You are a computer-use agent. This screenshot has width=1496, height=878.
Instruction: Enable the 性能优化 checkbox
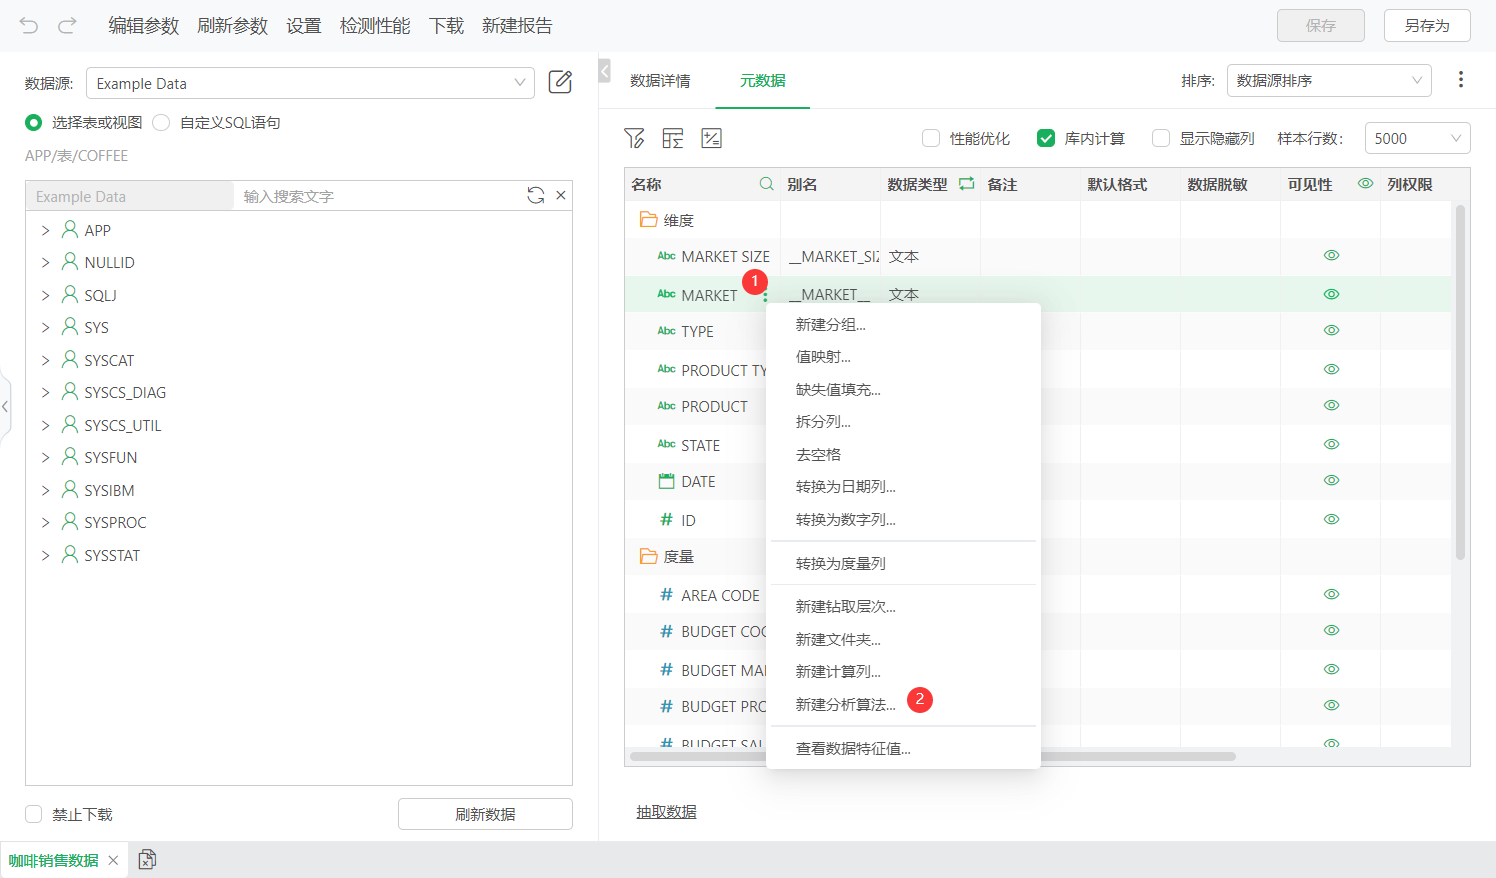point(931,138)
